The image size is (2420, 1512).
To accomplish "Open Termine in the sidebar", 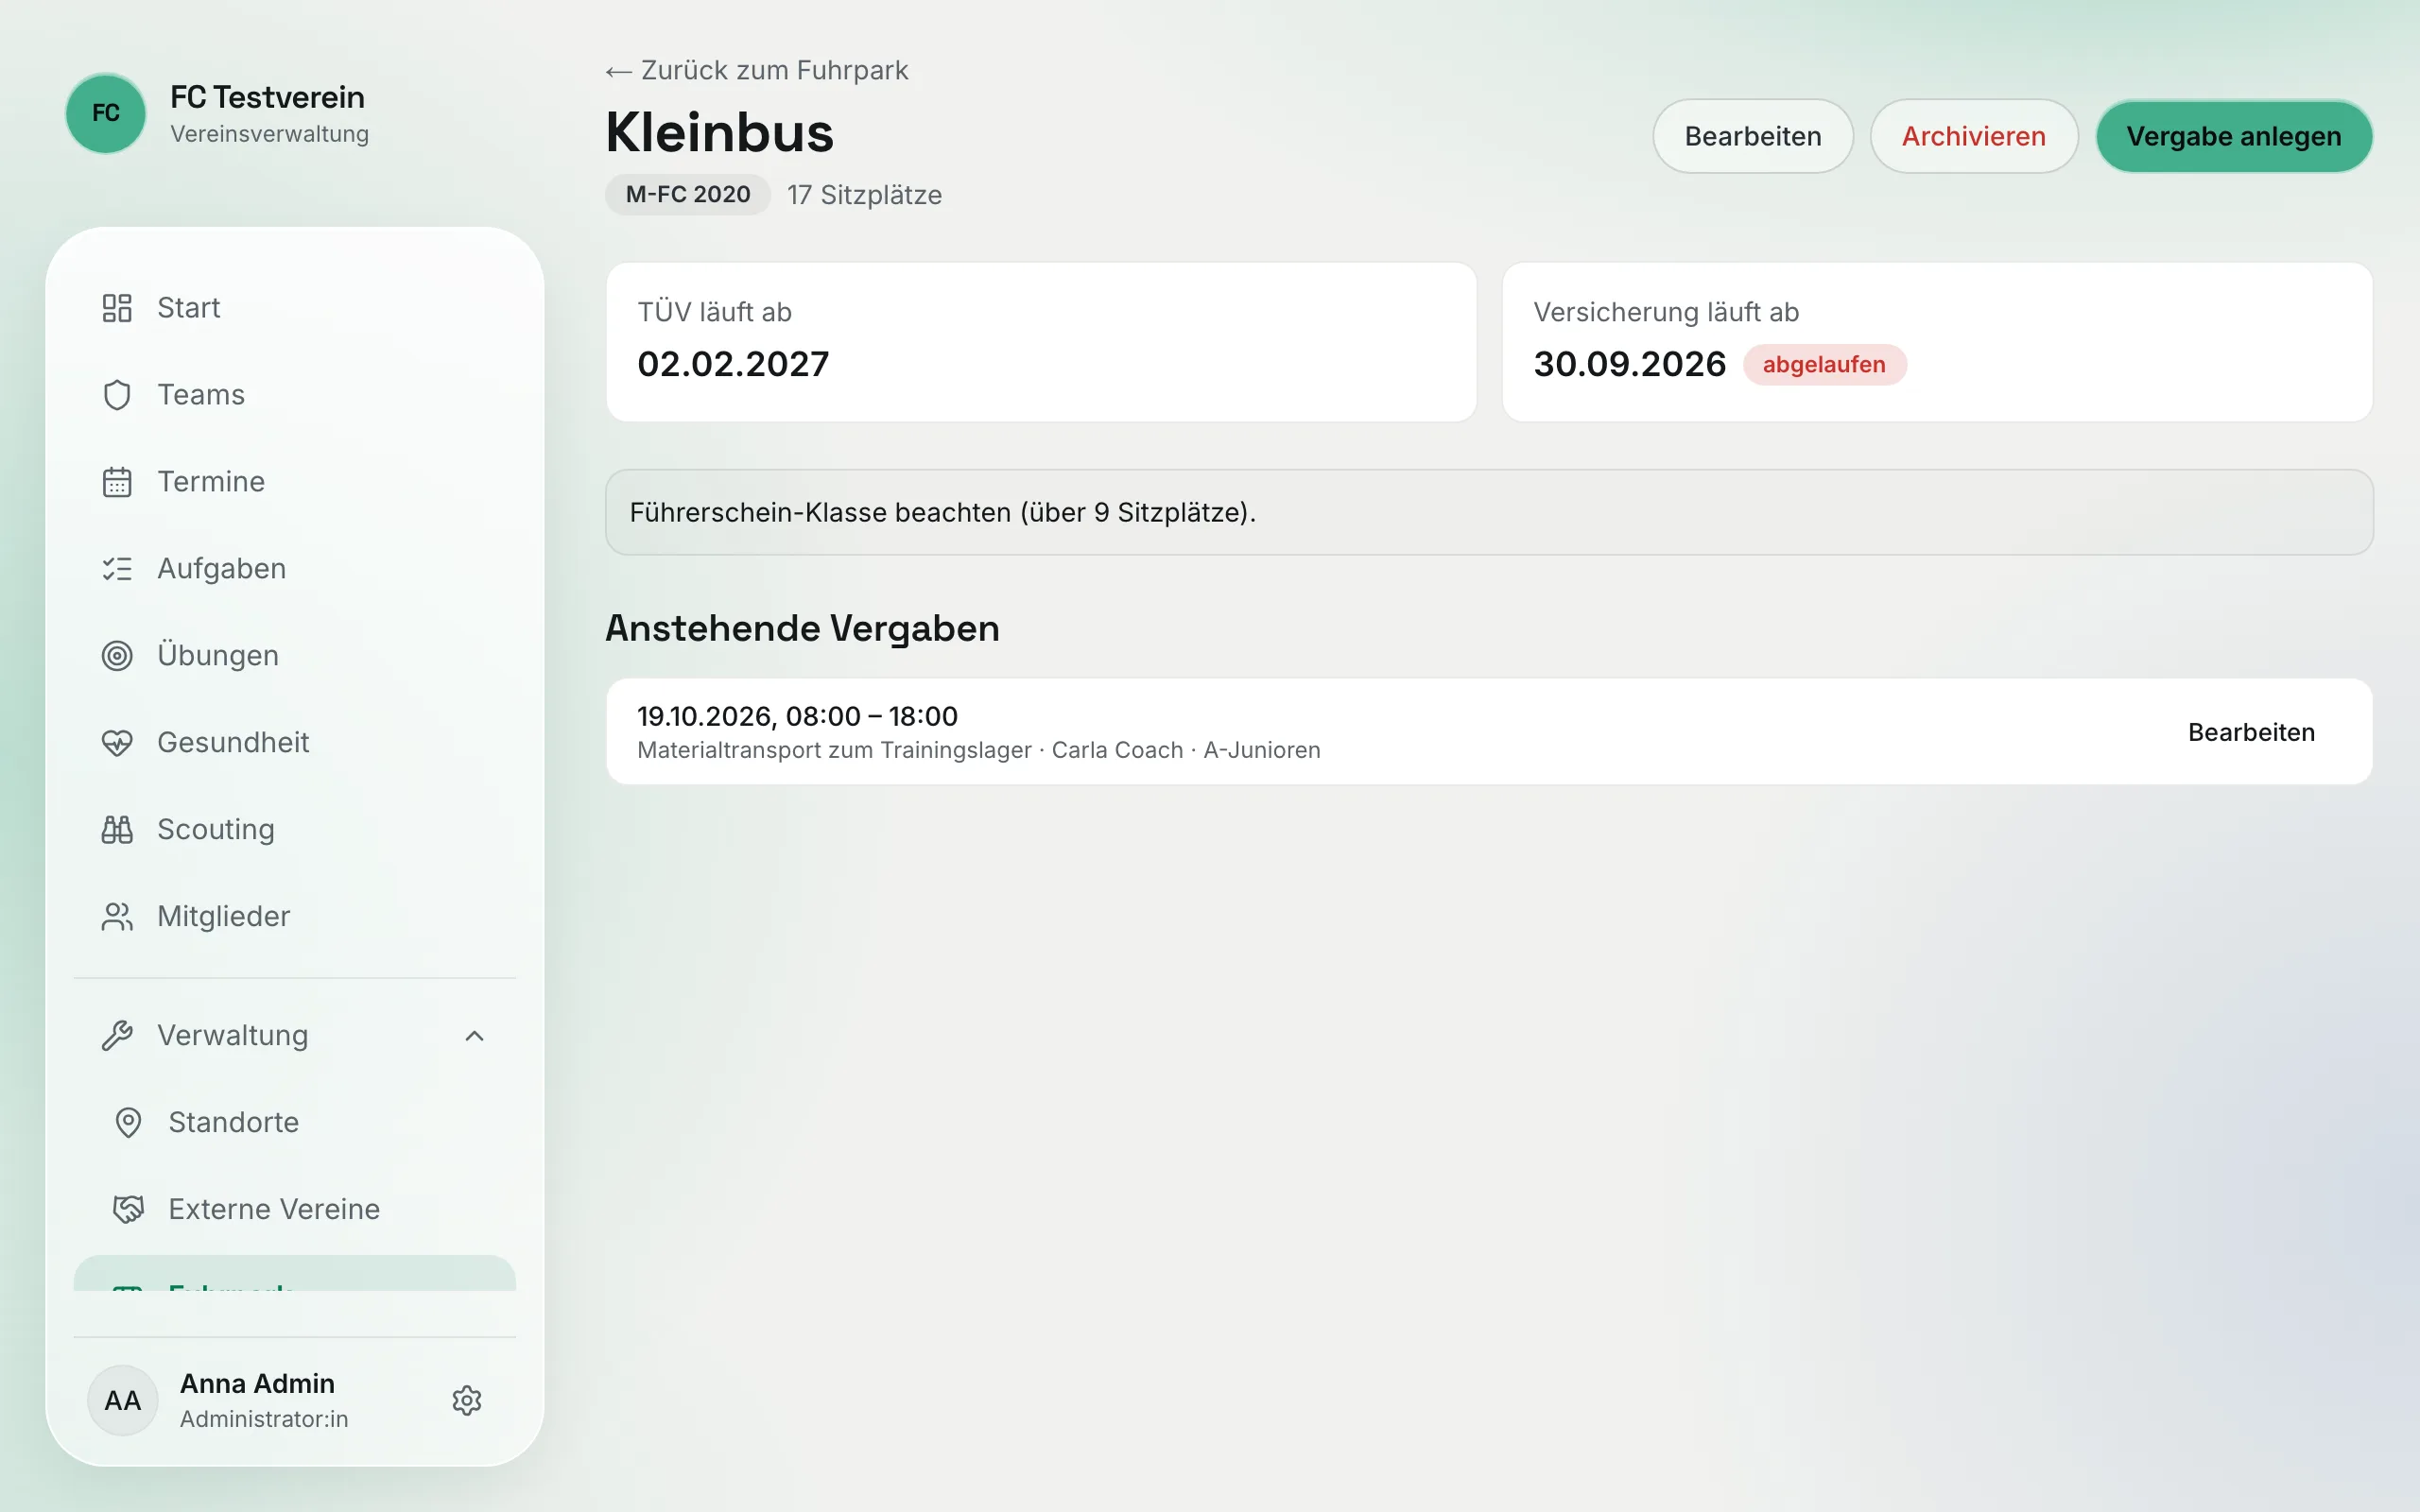I will click(295, 482).
